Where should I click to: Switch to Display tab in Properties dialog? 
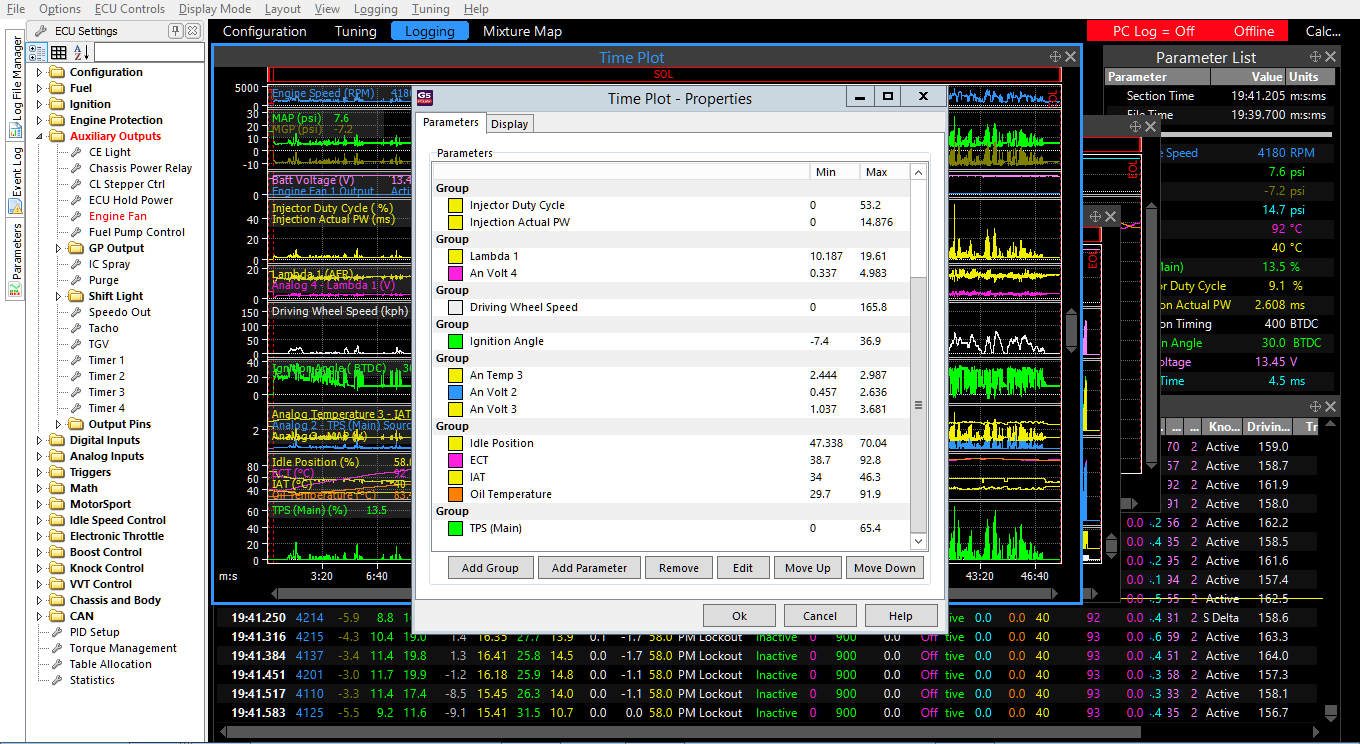click(510, 124)
